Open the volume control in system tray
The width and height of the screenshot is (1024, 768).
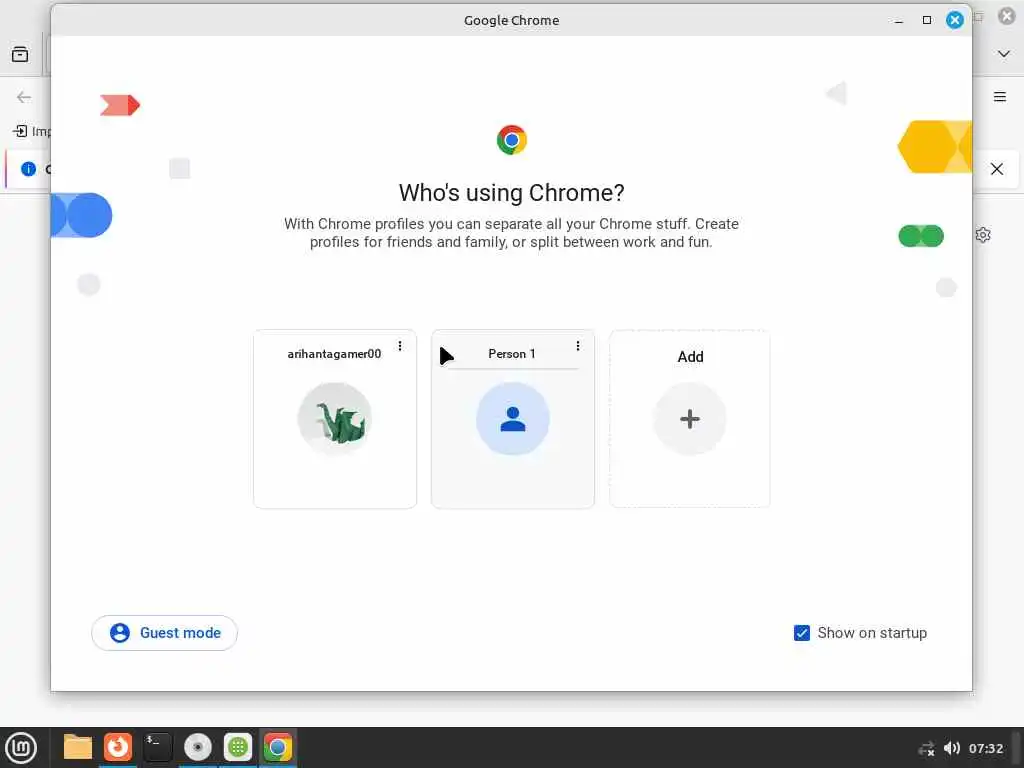coord(952,748)
